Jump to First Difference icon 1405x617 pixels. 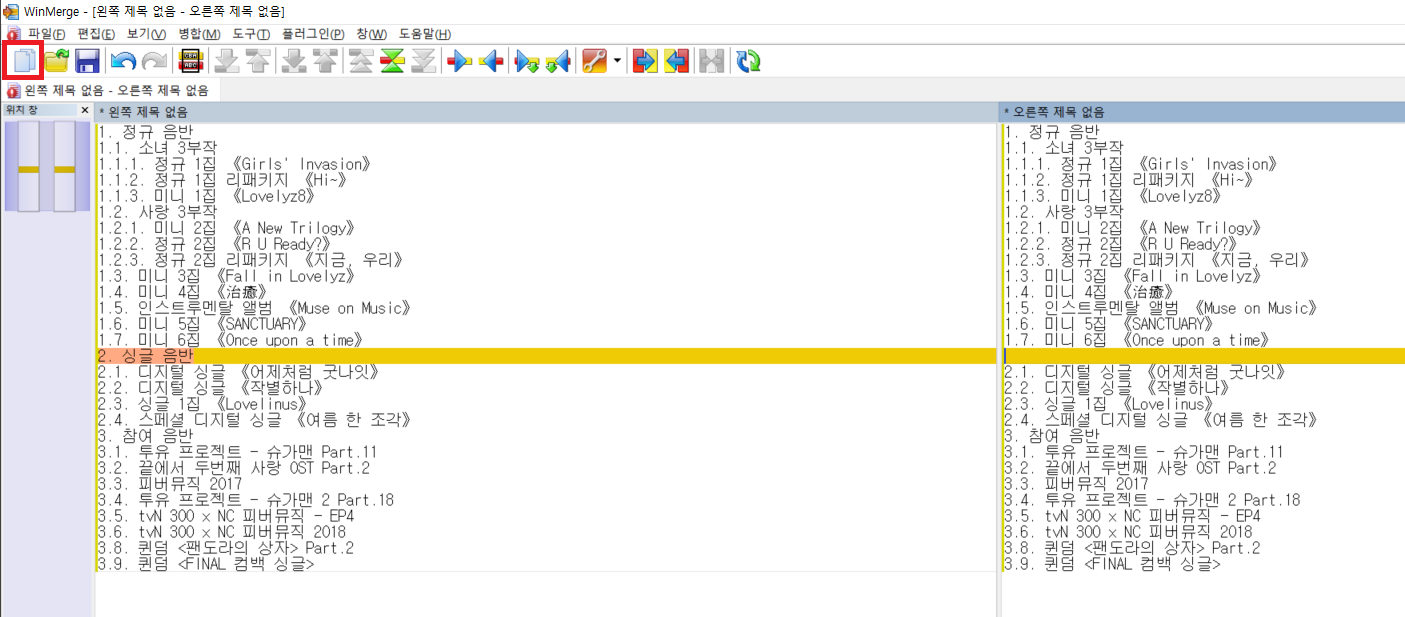coord(361,61)
